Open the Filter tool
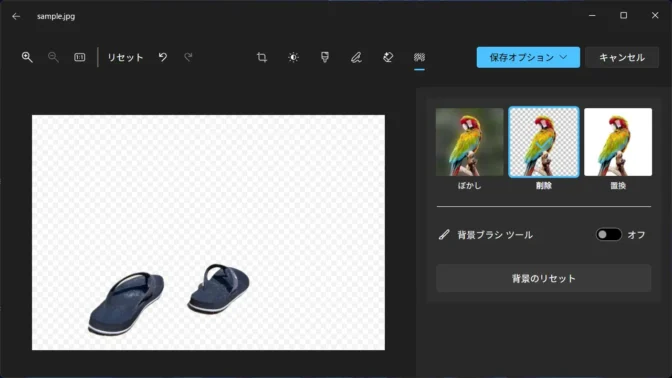Screen dimensions: 672x378 pyautogui.click(x=325, y=57)
